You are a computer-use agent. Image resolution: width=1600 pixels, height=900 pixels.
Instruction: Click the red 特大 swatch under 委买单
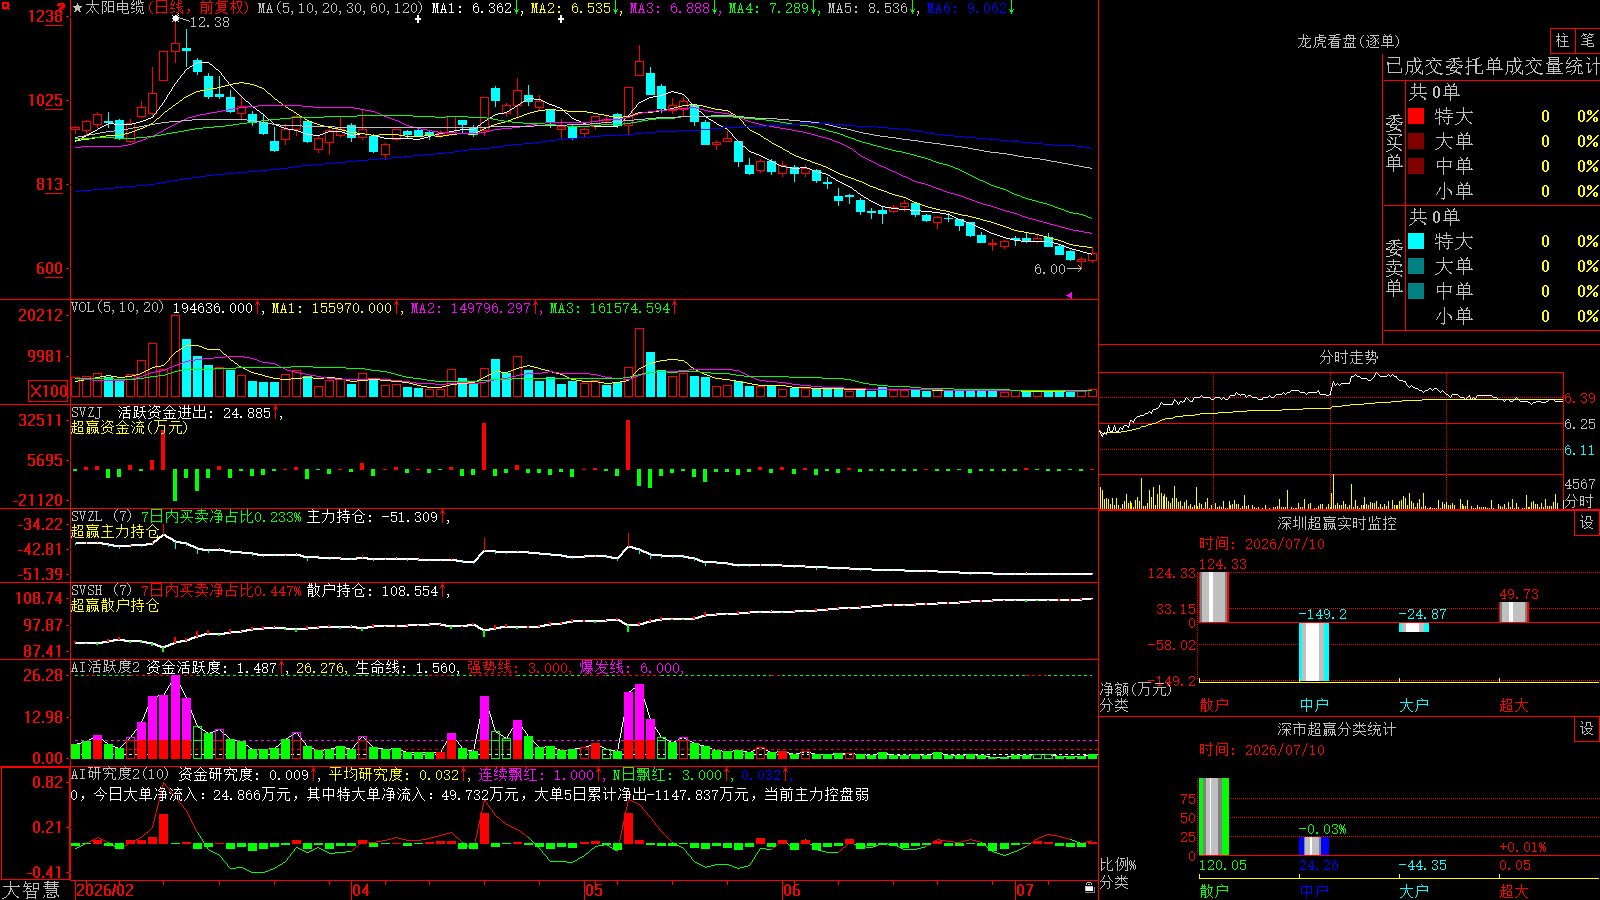[x=1416, y=116]
